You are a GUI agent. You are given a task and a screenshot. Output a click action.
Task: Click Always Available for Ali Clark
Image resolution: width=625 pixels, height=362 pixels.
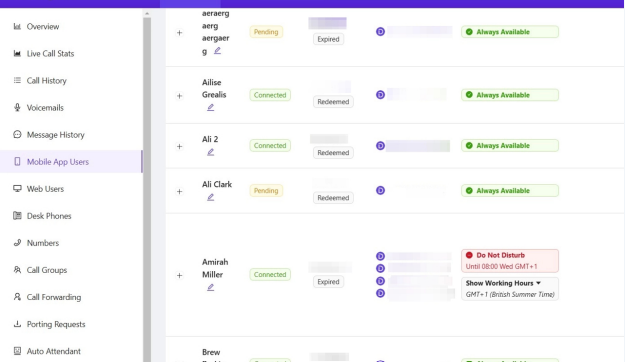tap(510, 191)
